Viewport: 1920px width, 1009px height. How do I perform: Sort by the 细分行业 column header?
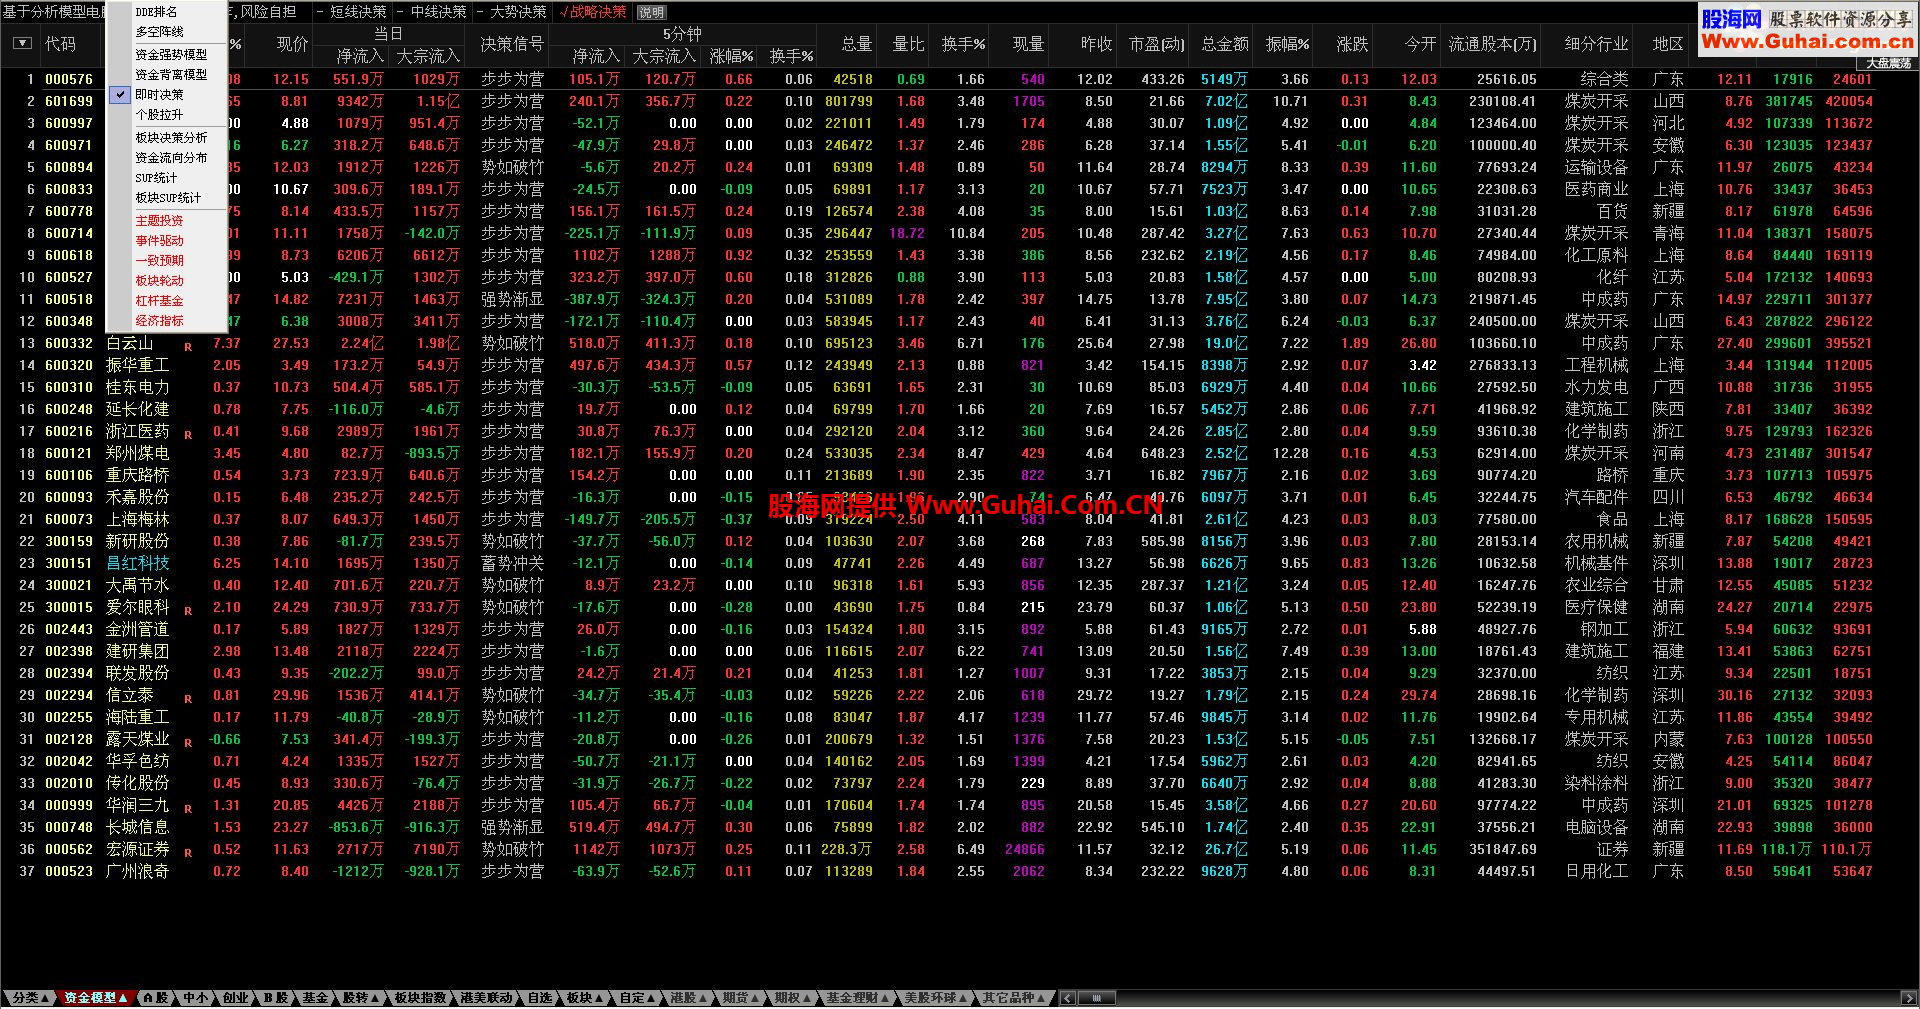click(1596, 44)
